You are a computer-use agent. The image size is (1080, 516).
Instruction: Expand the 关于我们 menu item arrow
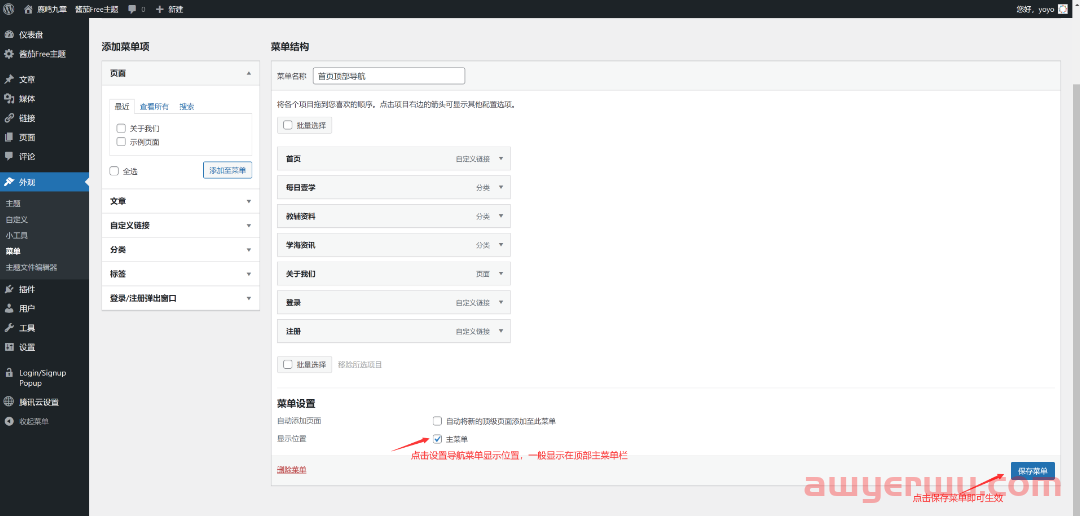[x=501, y=273]
